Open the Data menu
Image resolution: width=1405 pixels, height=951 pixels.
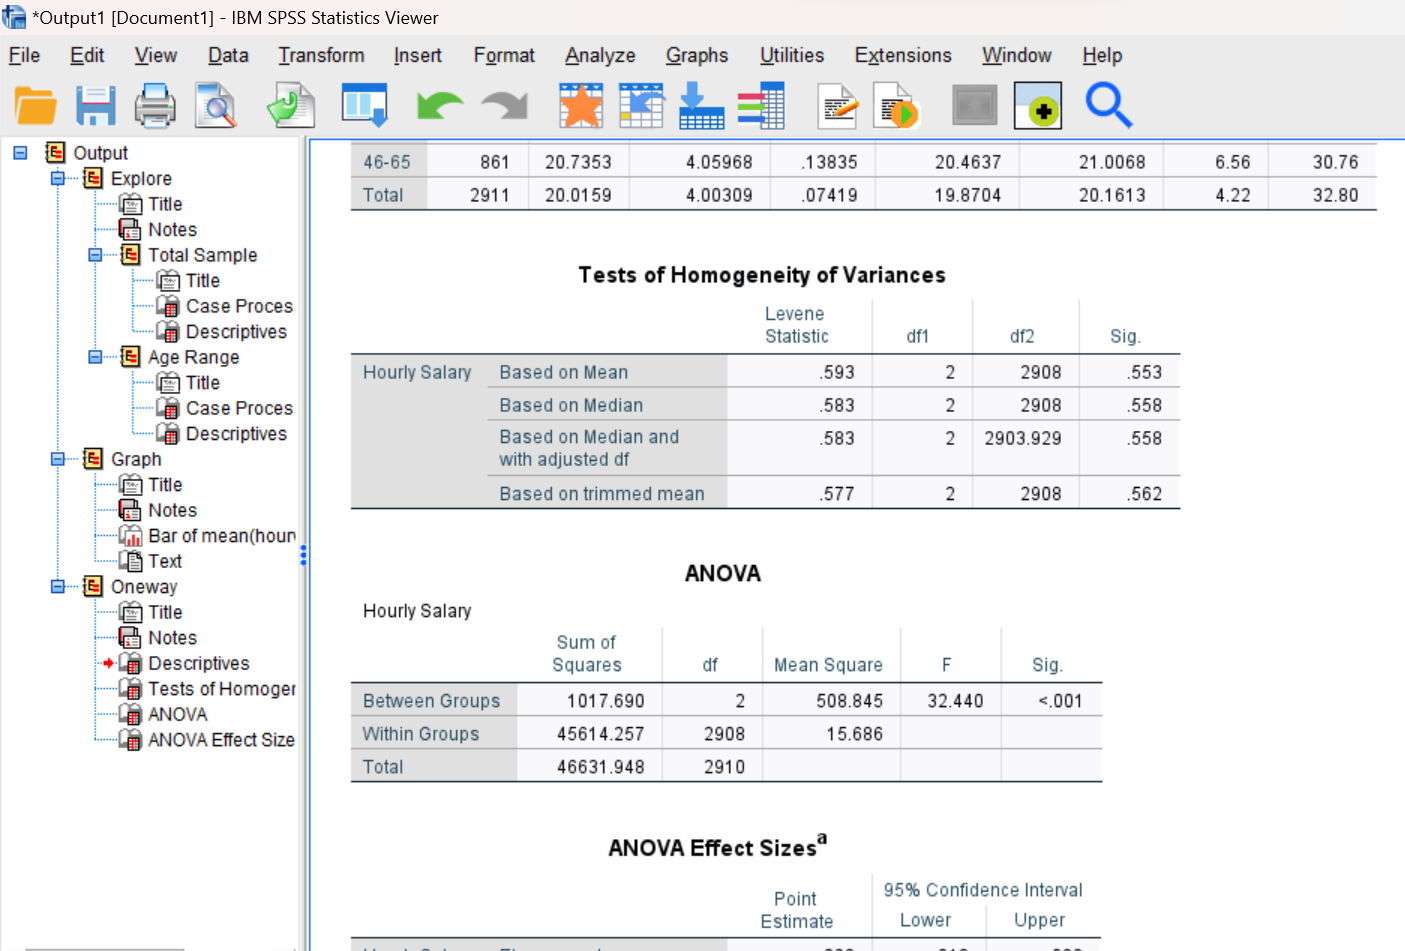click(x=228, y=55)
